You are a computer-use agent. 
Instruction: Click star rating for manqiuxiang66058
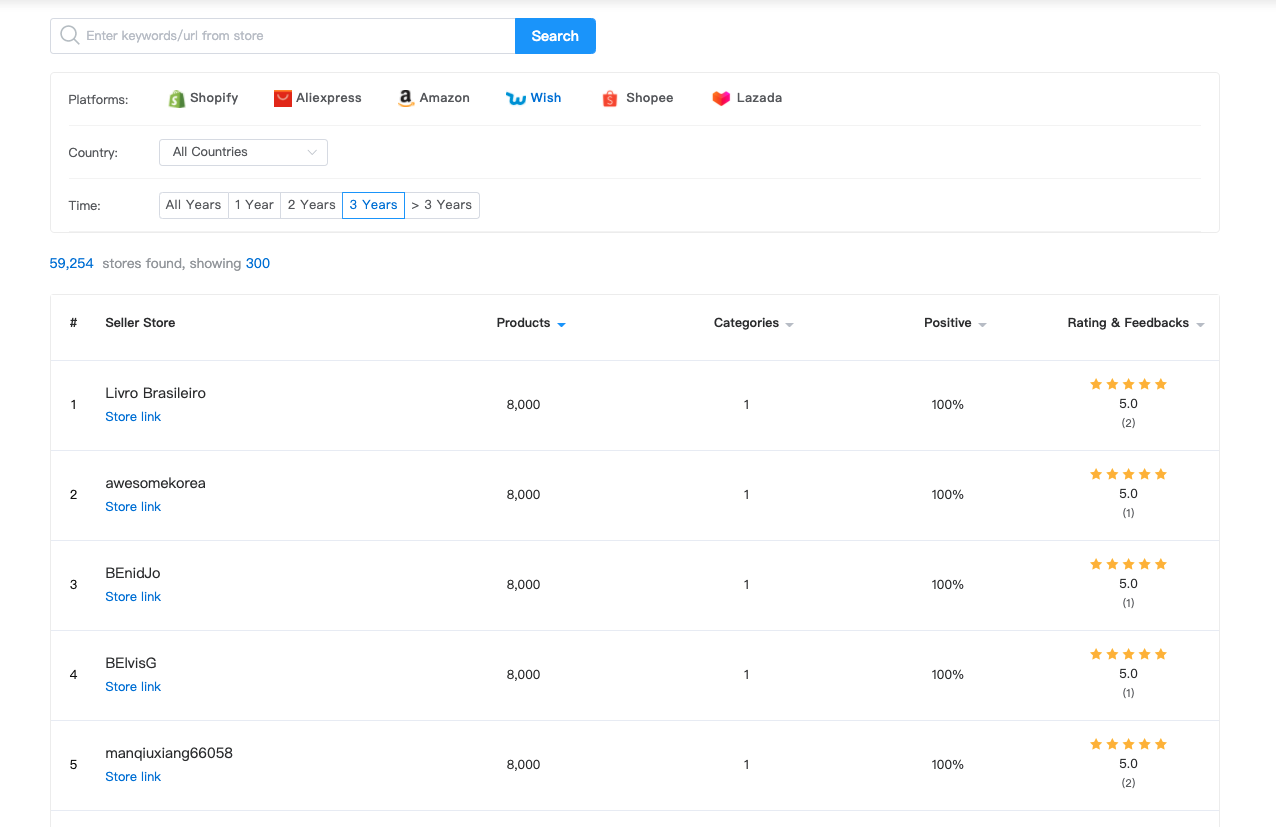tap(1128, 744)
